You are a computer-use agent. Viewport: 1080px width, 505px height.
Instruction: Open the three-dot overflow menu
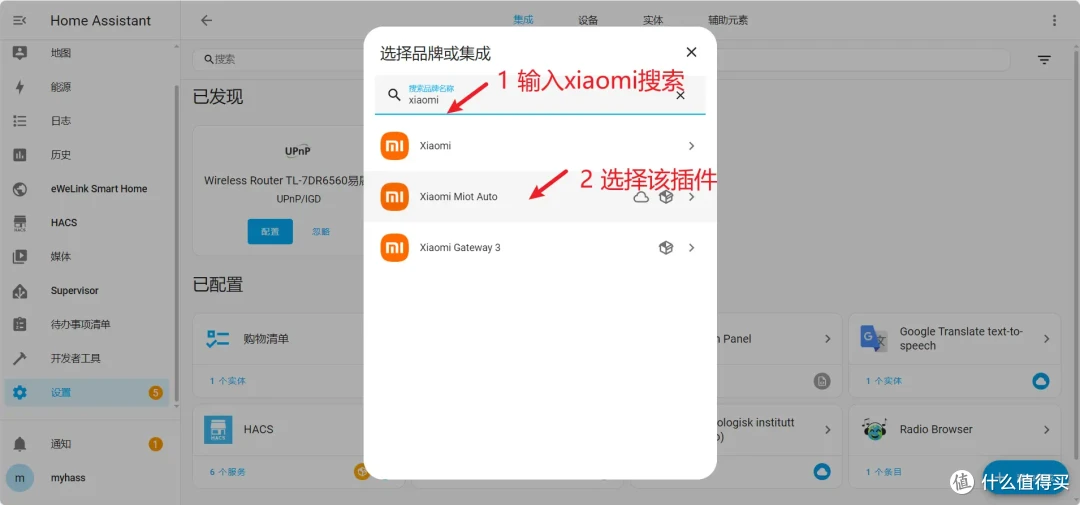click(x=1055, y=21)
